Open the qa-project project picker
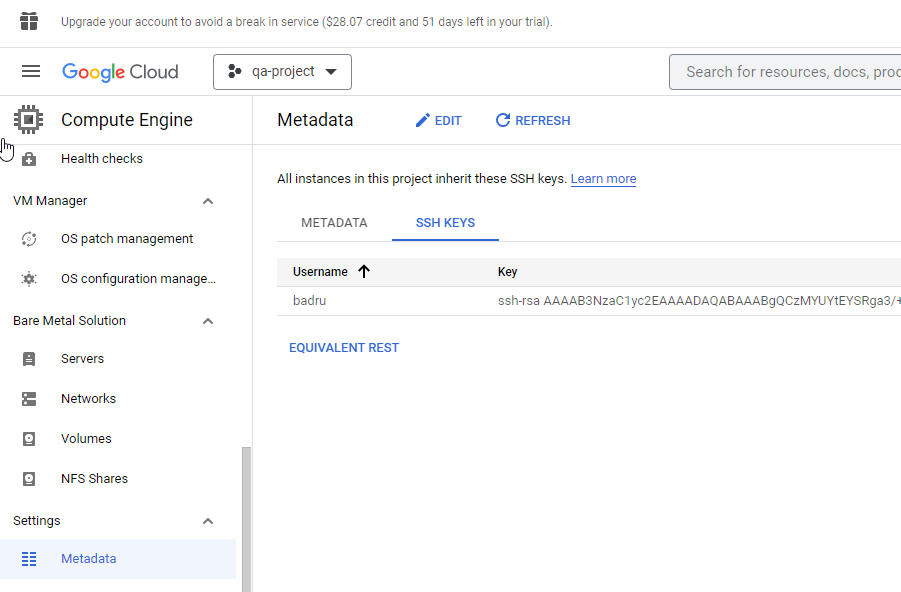Image resolution: width=901 pixels, height=592 pixels. (x=281, y=71)
